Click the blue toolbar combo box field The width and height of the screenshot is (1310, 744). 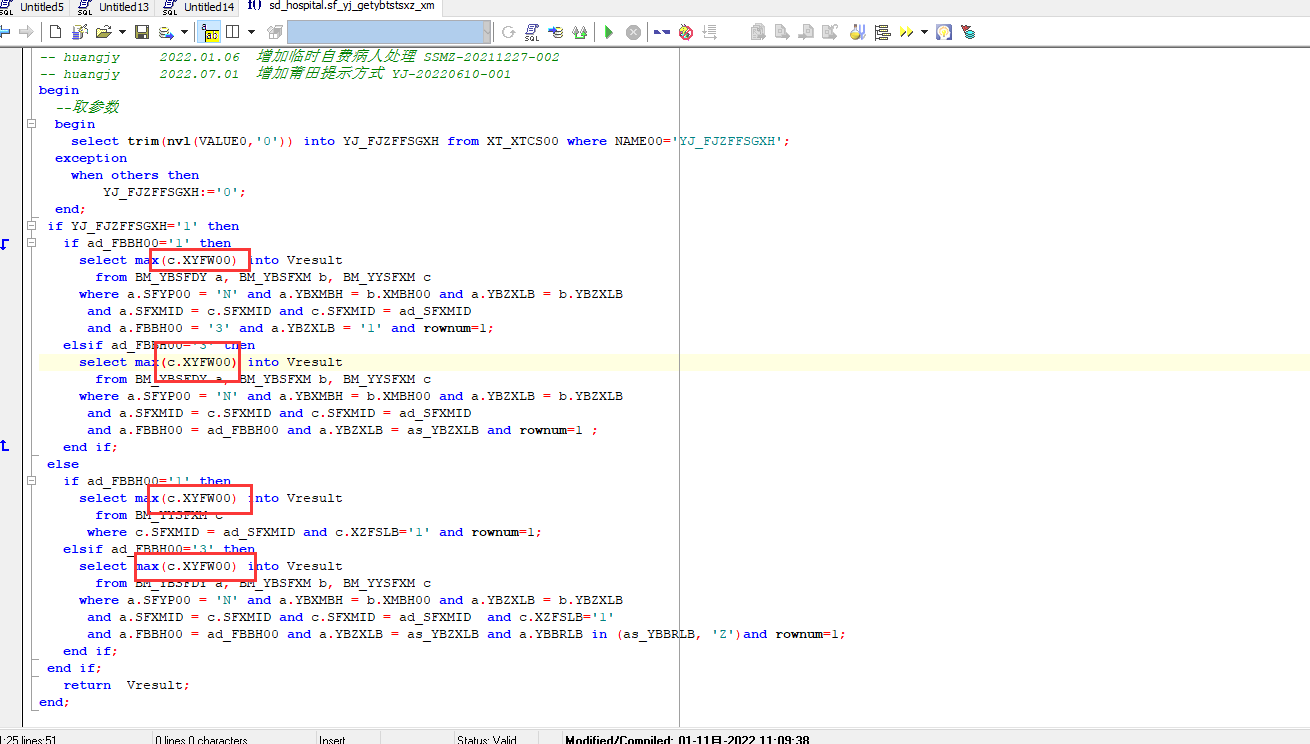[386, 32]
